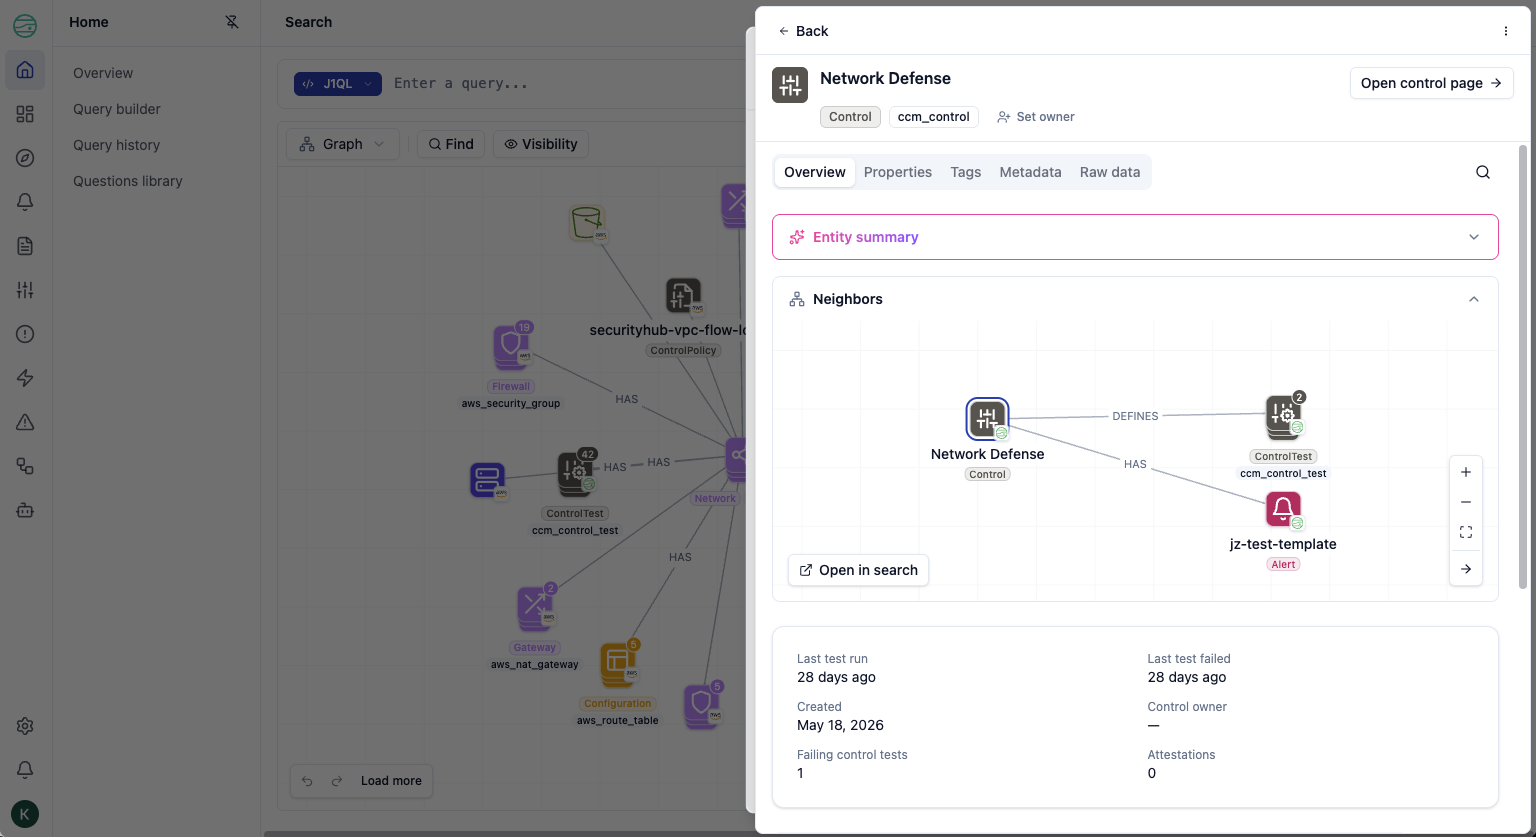This screenshot has height=837, width=1536.
Task: Fit the Neighbors graph to view
Action: pos(1466,532)
